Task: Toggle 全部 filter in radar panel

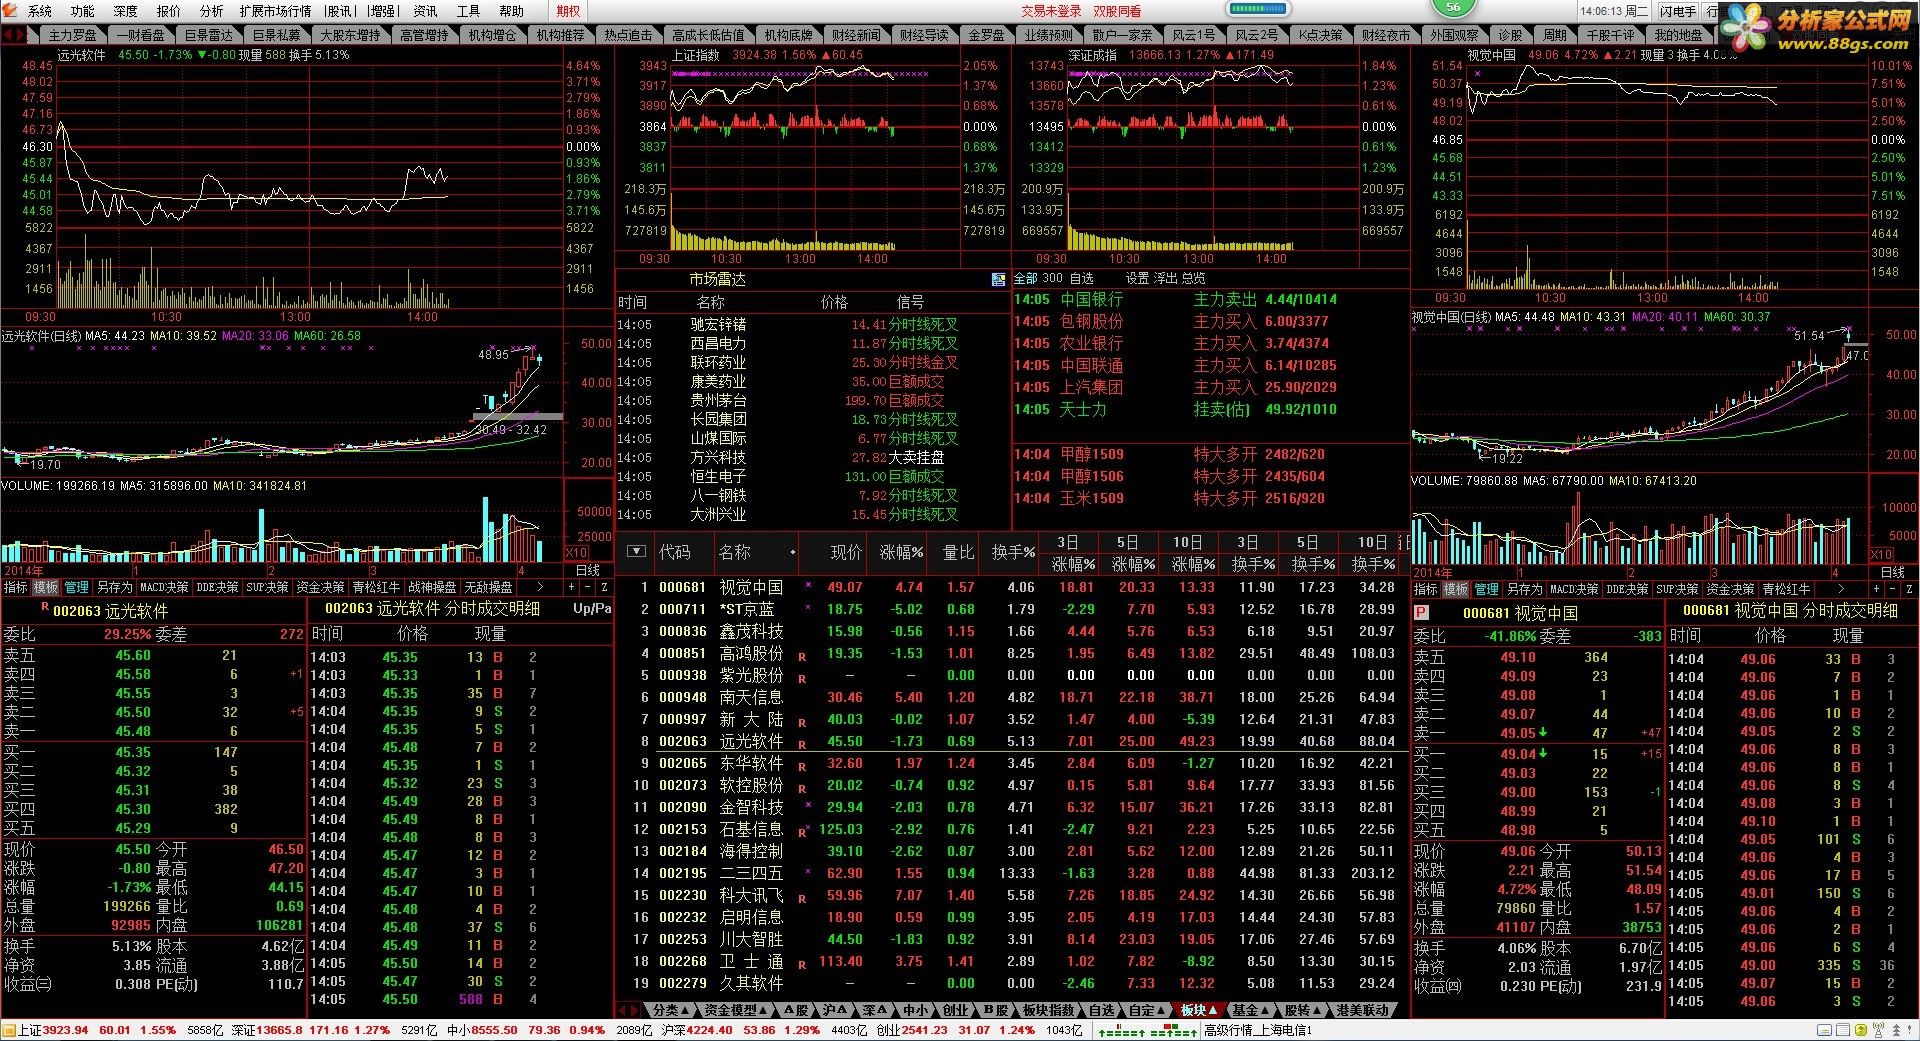Action: [1025, 278]
